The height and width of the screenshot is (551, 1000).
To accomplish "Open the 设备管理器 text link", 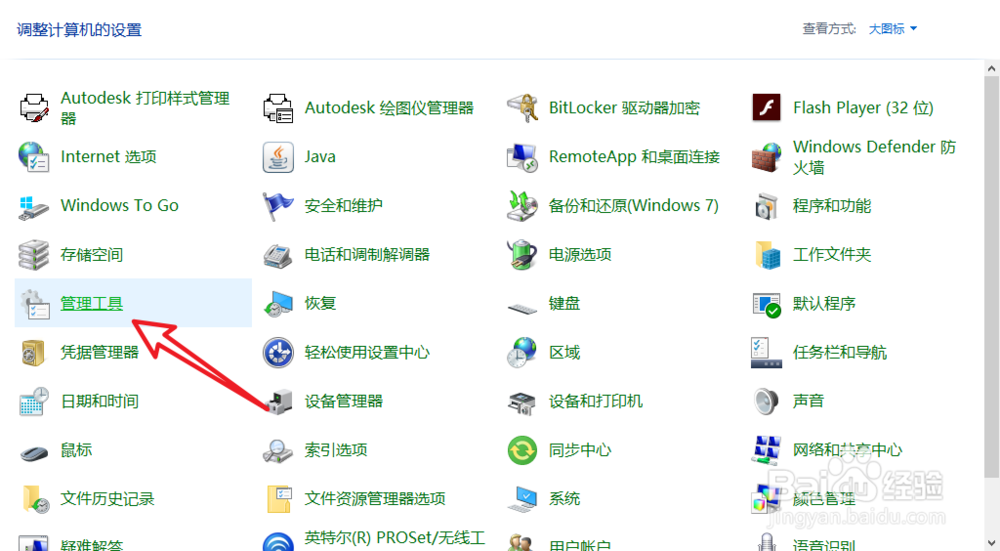I will pyautogui.click(x=344, y=401).
